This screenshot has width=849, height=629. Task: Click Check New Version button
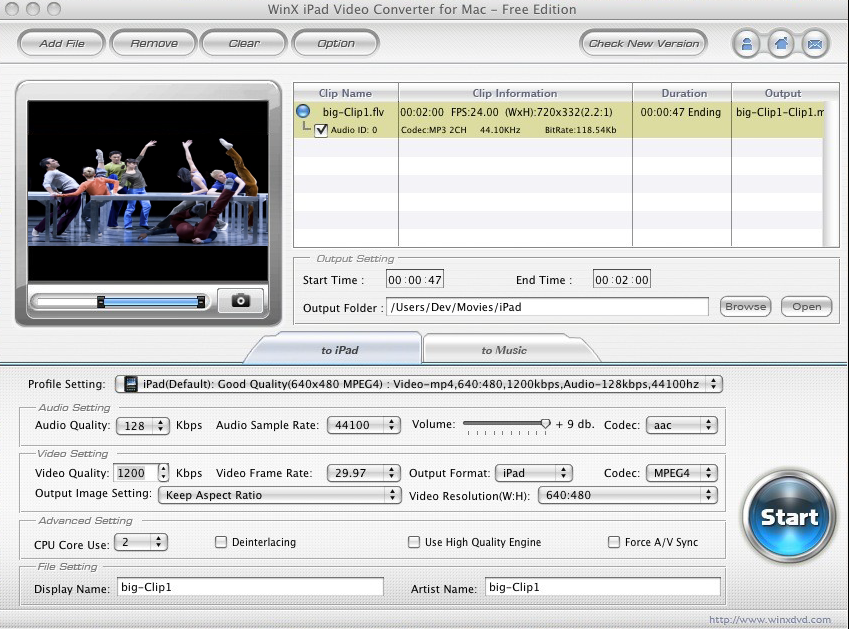[x=644, y=43]
